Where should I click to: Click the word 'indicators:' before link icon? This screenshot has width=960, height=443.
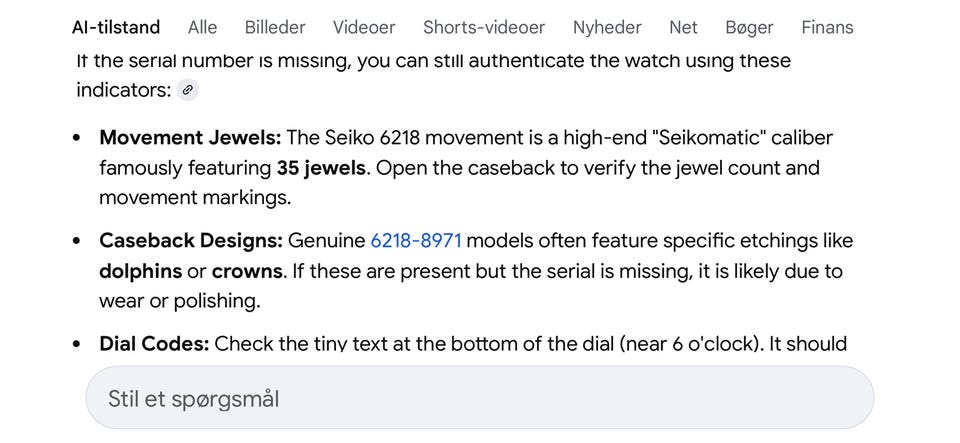point(123,91)
